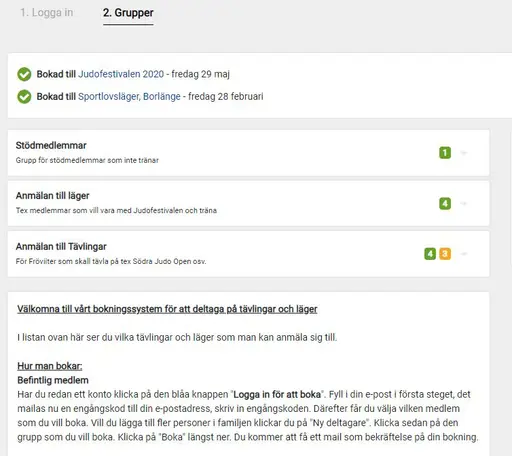Click the Välkomna till vårt bokningssystem heading

point(167,309)
